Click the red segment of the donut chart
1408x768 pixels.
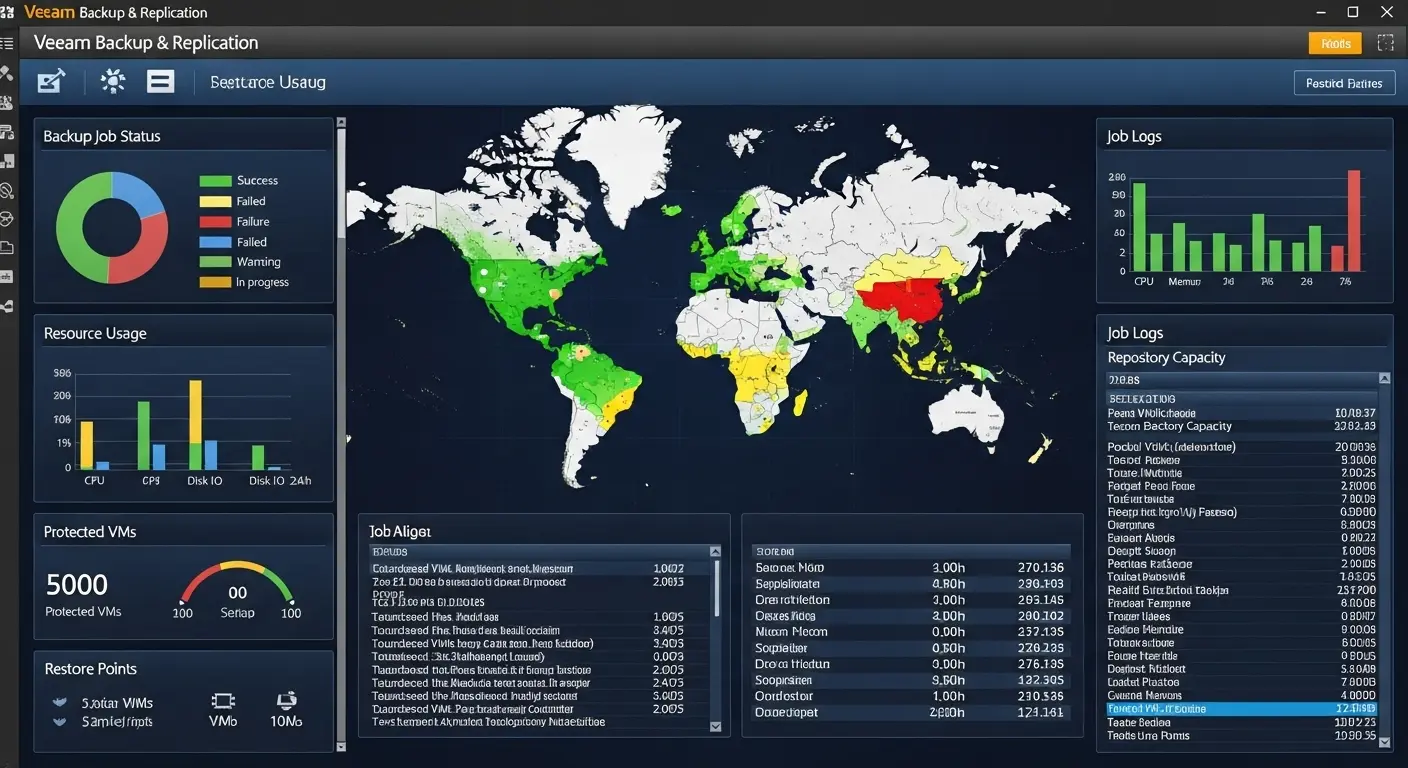click(148, 252)
